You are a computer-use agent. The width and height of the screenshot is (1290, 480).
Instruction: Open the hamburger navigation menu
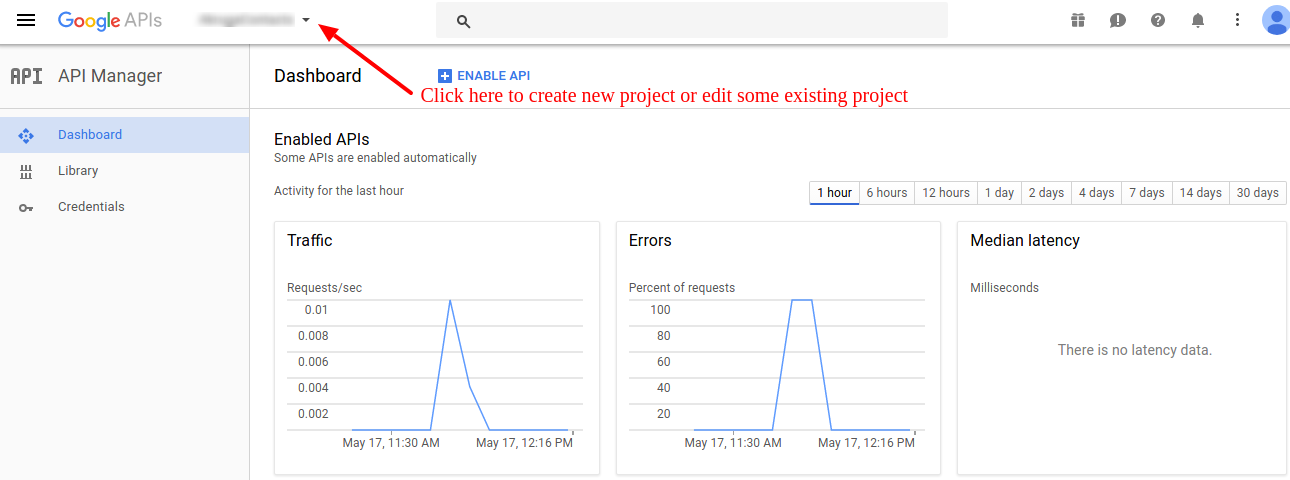[x=26, y=20]
